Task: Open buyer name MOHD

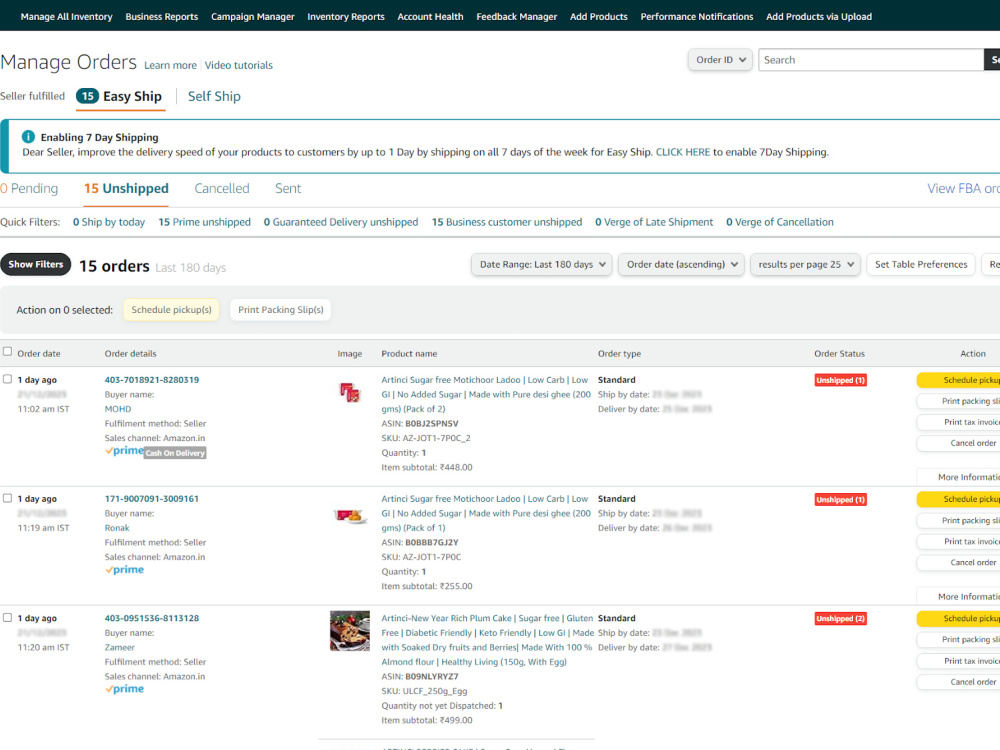Action: click(x=118, y=409)
